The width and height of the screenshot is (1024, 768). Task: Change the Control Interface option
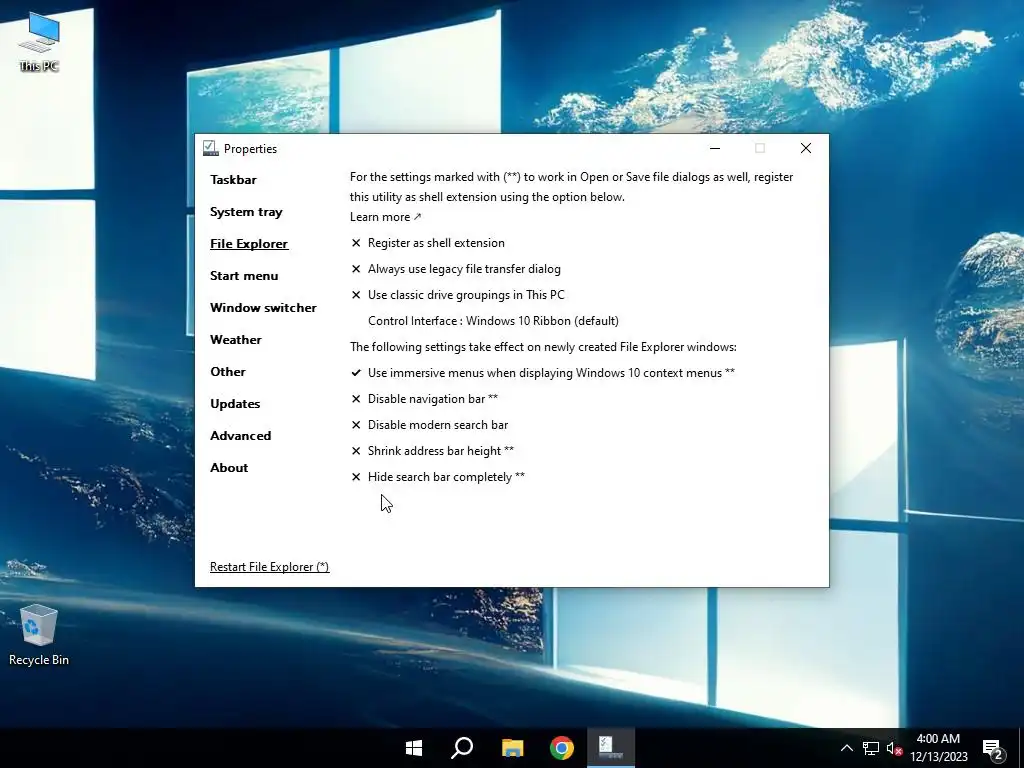493,321
